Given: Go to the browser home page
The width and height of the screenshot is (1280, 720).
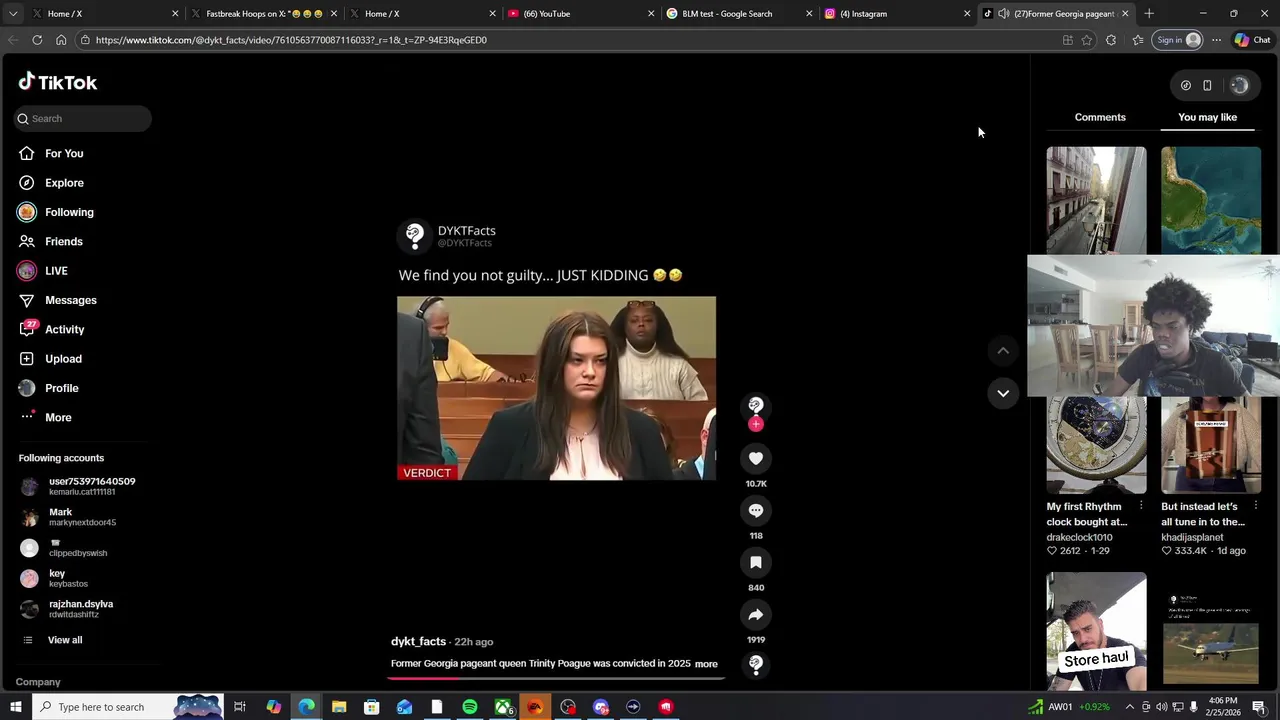Looking at the screenshot, I should click(61, 40).
